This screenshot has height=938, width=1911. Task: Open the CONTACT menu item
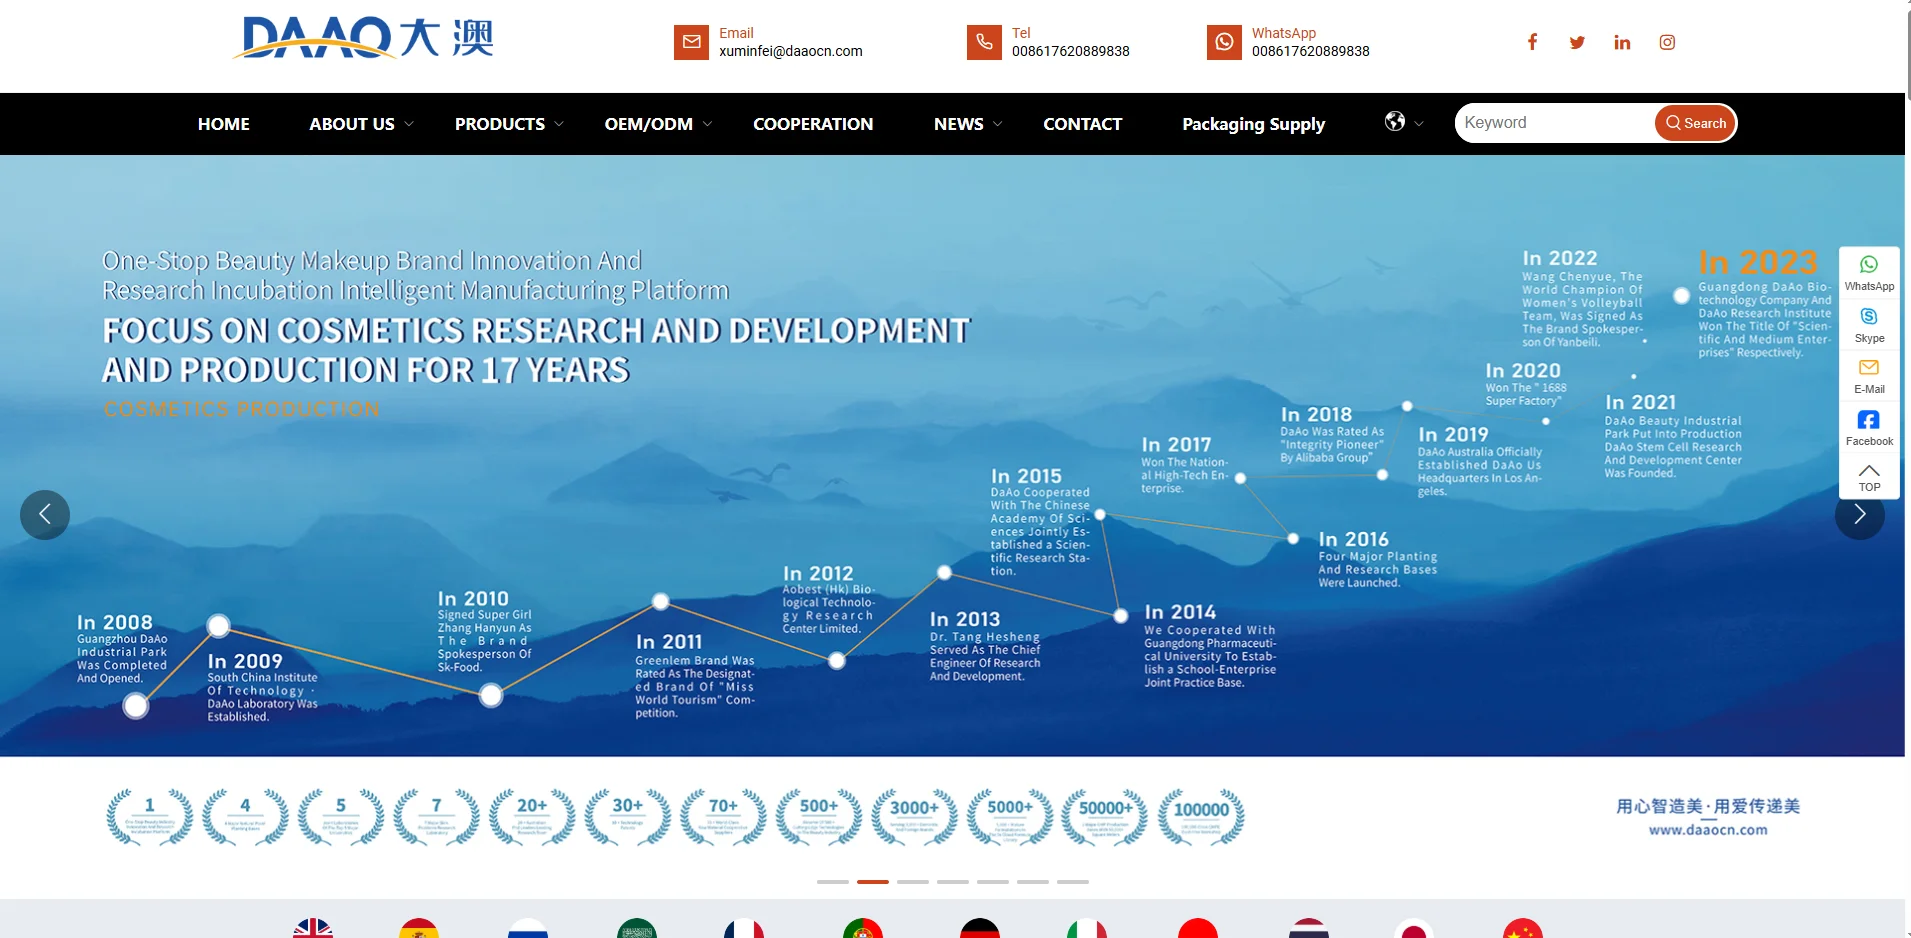coord(1082,124)
